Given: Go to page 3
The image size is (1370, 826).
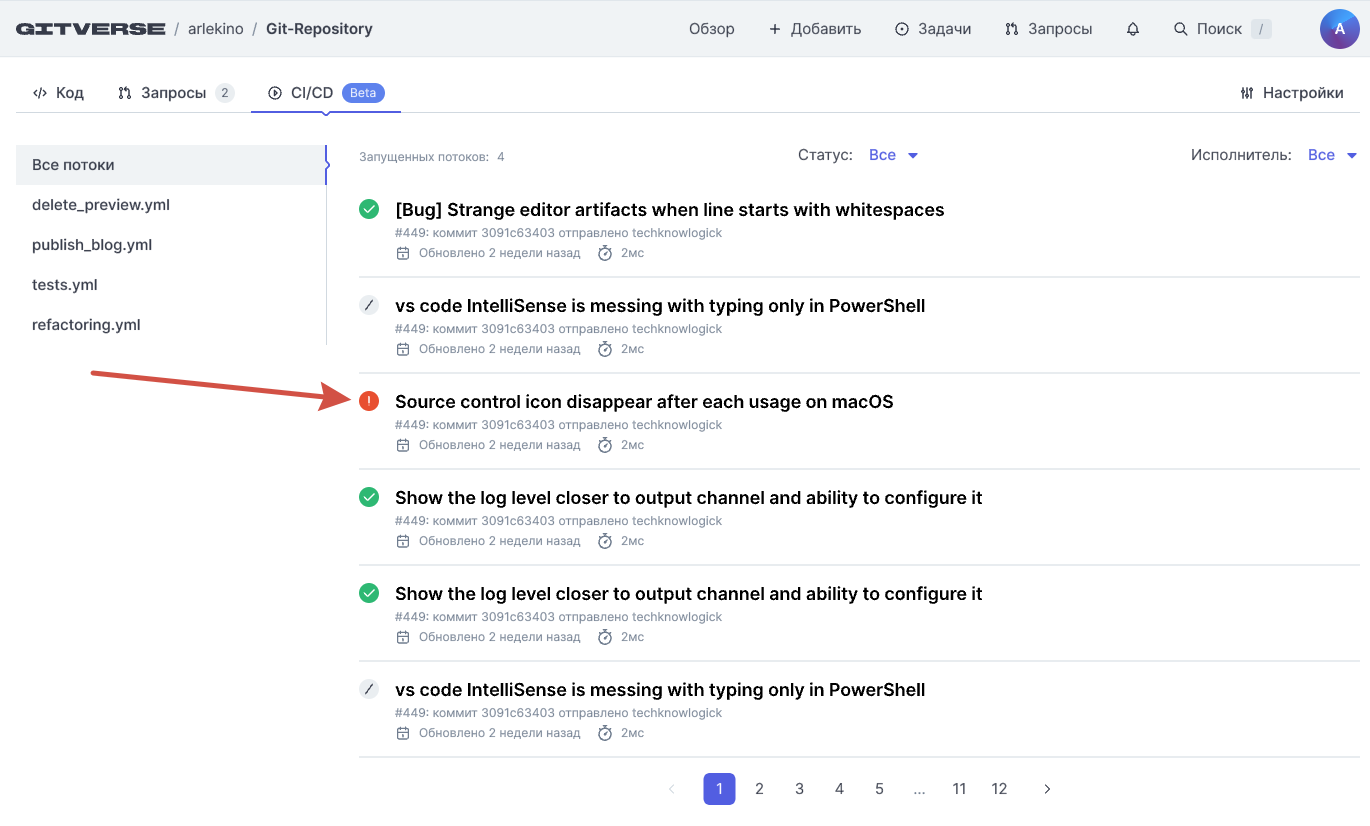Looking at the screenshot, I should pos(799,789).
